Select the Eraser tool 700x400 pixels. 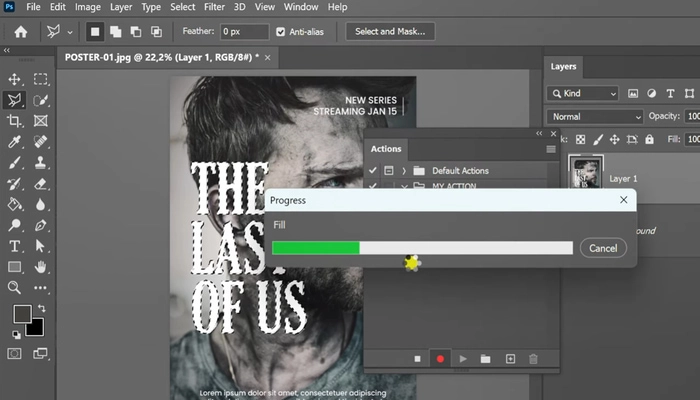point(41,183)
